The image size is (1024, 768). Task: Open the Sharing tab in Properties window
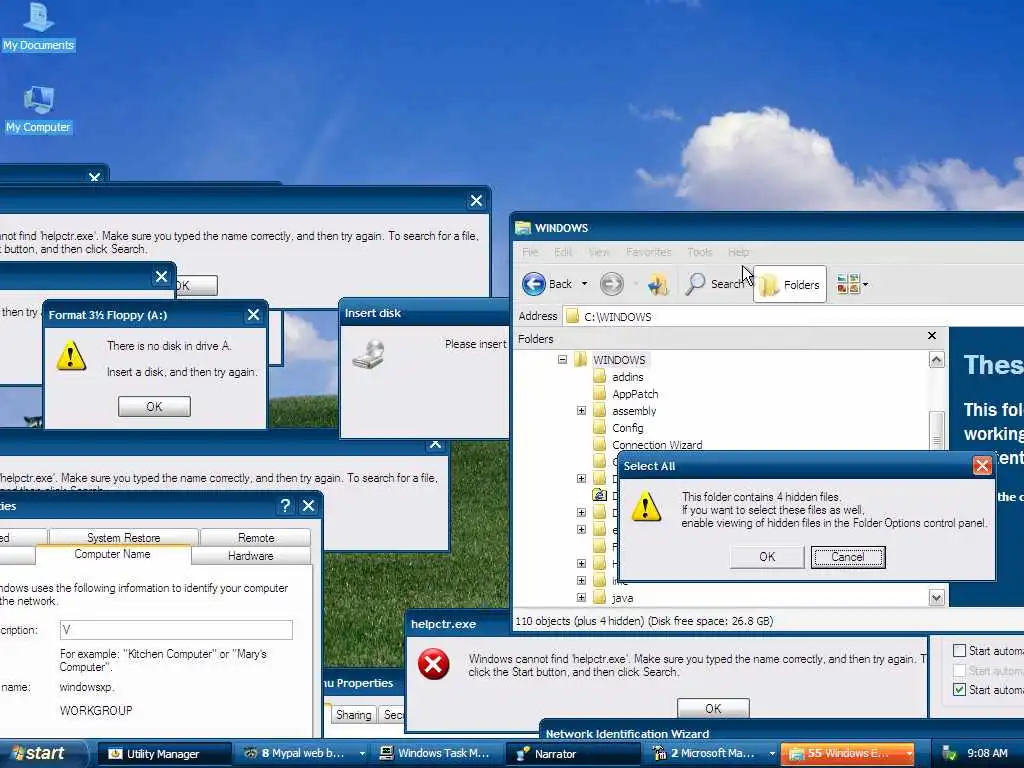tap(353, 714)
